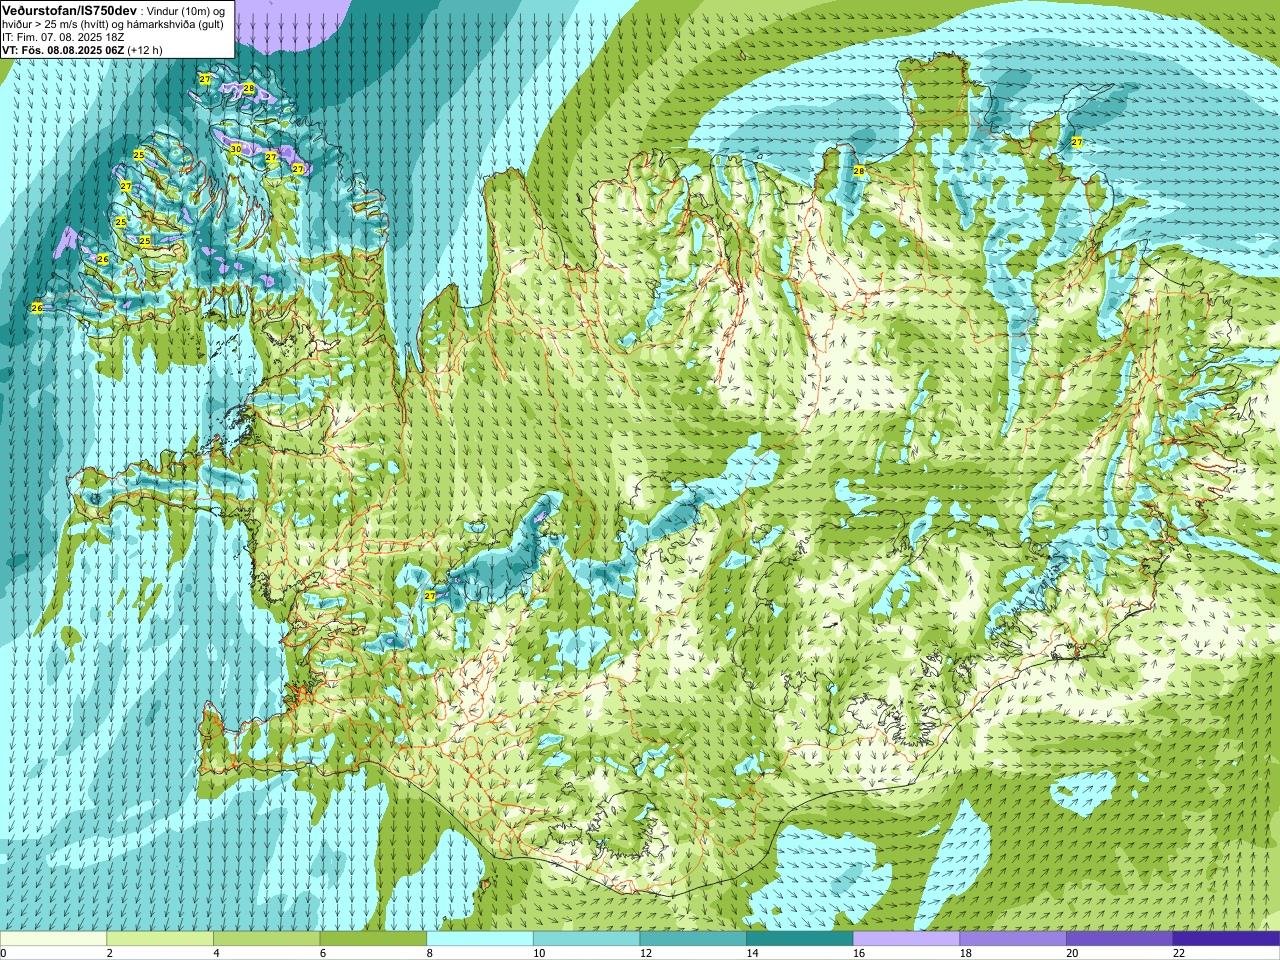1280x960 pixels.
Task: Click the legend tick label '14'
Action: click(752, 954)
